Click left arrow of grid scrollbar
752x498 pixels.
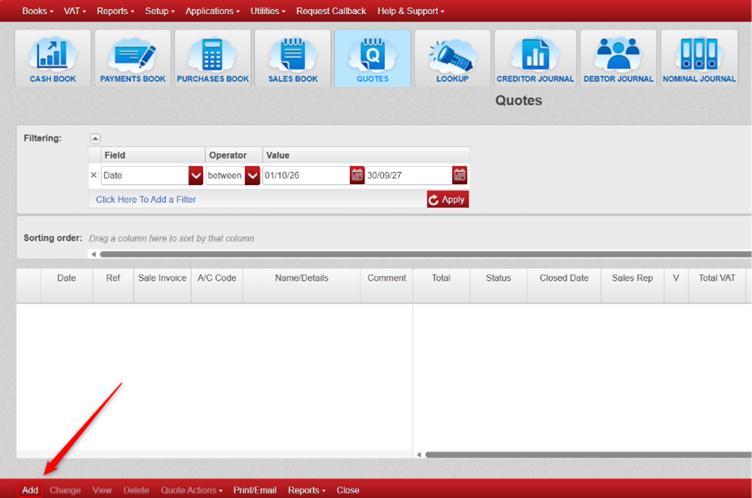419,454
